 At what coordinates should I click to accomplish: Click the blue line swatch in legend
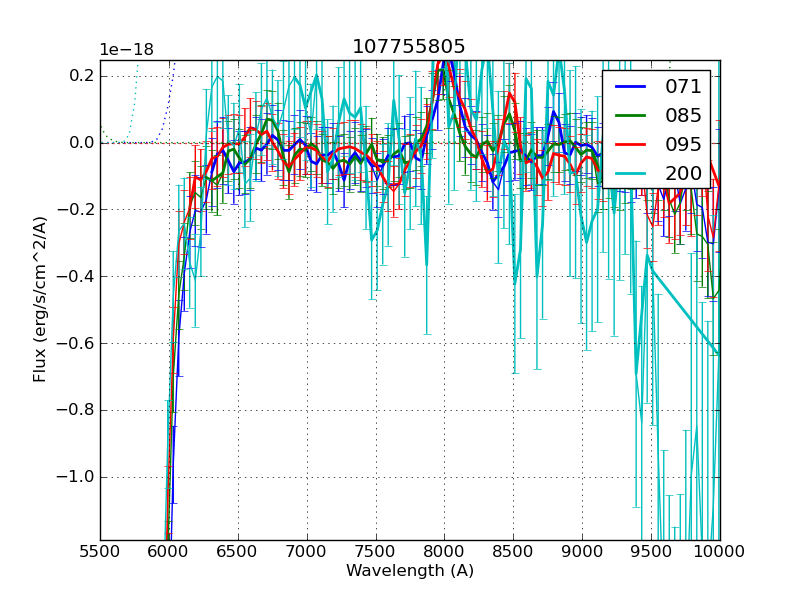[630, 87]
